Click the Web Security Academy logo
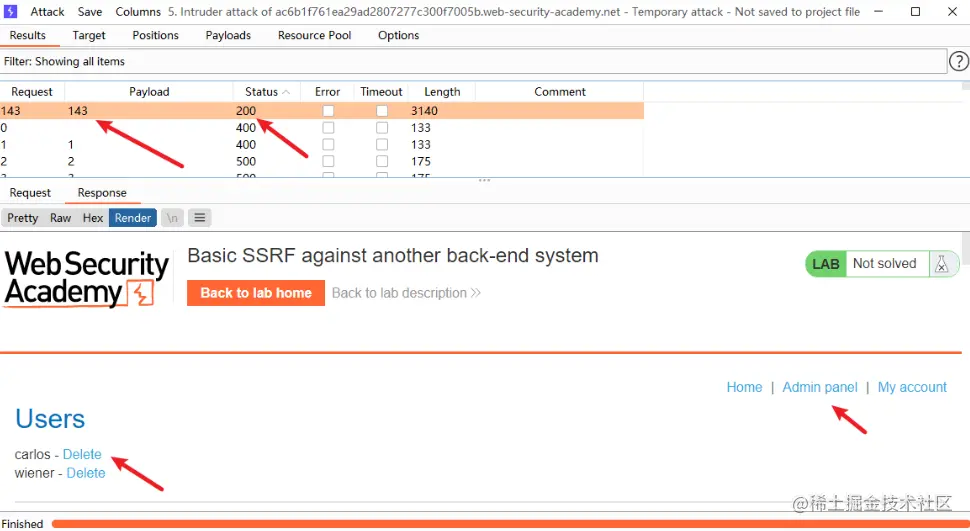The width and height of the screenshot is (970, 531). pyautogui.click(x=87, y=278)
